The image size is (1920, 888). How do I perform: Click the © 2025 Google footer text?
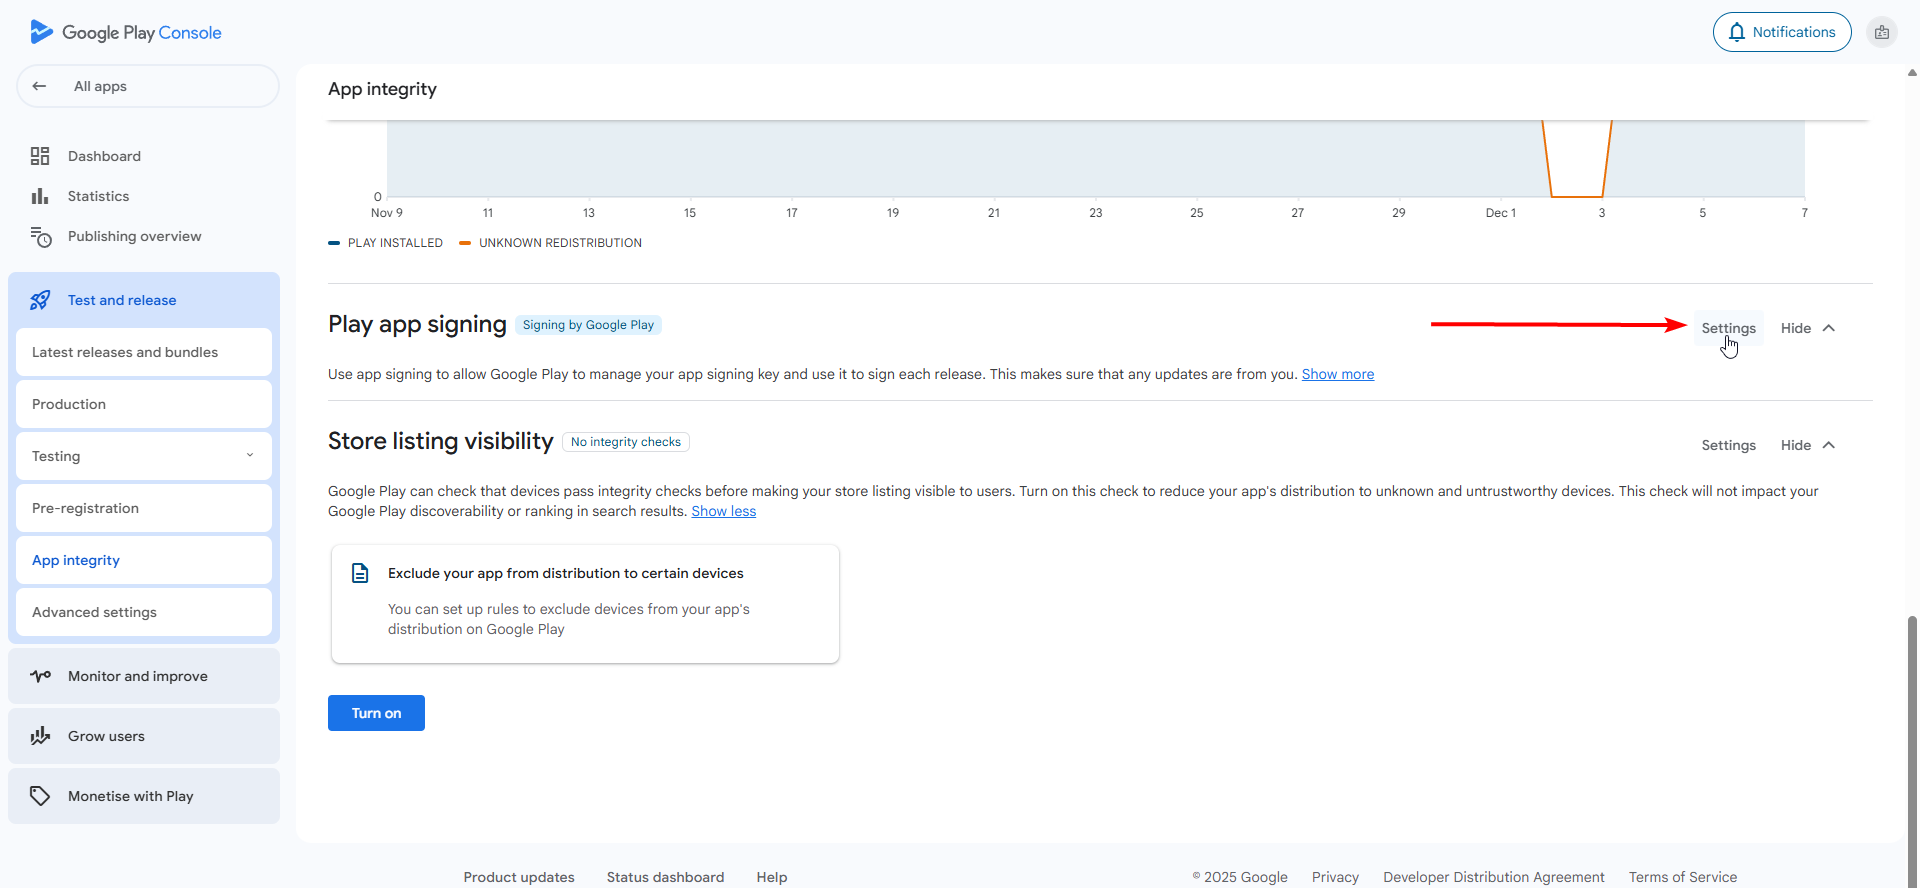1240,877
